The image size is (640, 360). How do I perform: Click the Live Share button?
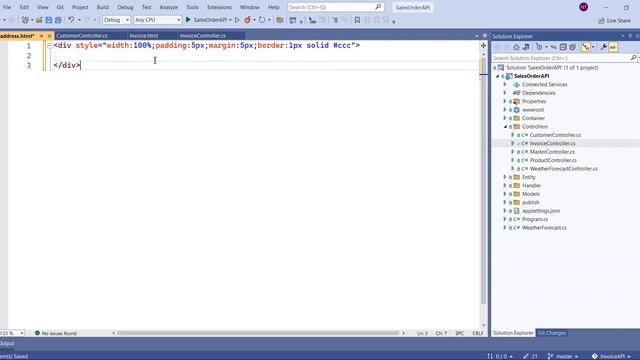tap(614, 20)
